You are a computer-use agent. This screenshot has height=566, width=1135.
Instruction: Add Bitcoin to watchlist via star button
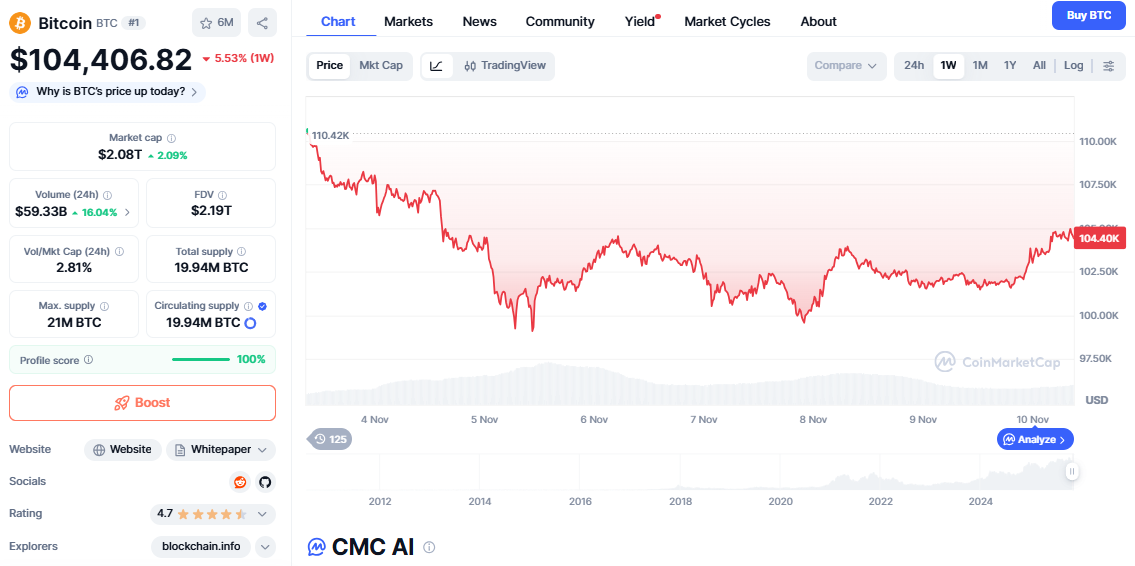pyautogui.click(x=217, y=22)
